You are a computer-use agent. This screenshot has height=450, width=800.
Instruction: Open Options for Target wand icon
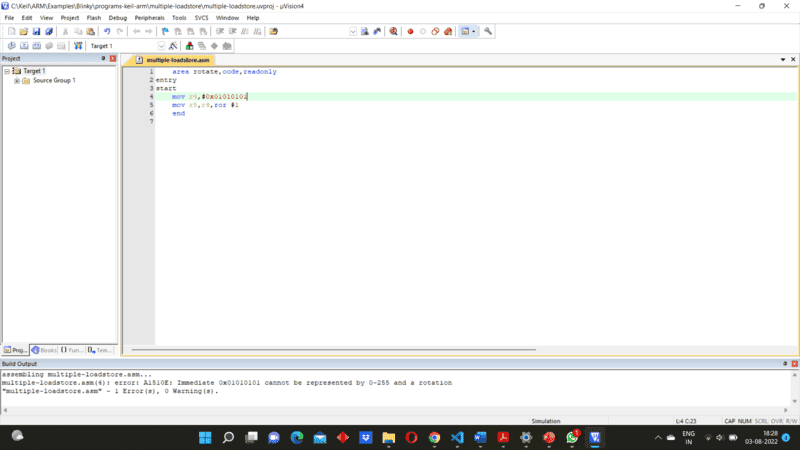tap(173, 46)
